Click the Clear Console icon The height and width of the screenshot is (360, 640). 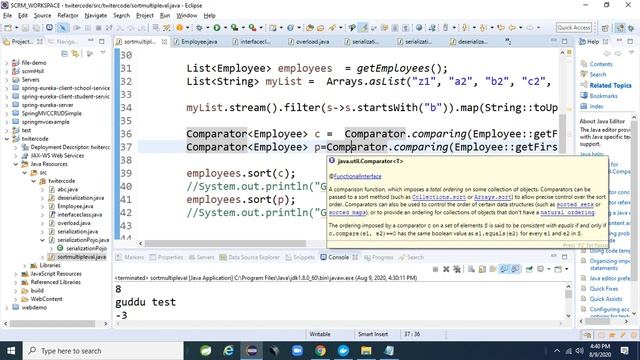pos(471,269)
